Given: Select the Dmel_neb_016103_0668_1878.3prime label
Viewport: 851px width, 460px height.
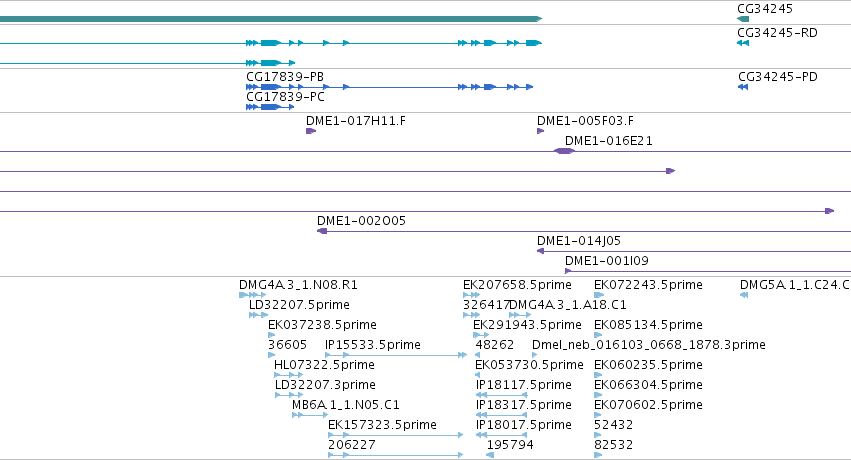Looking at the screenshot, I should click(x=649, y=345).
